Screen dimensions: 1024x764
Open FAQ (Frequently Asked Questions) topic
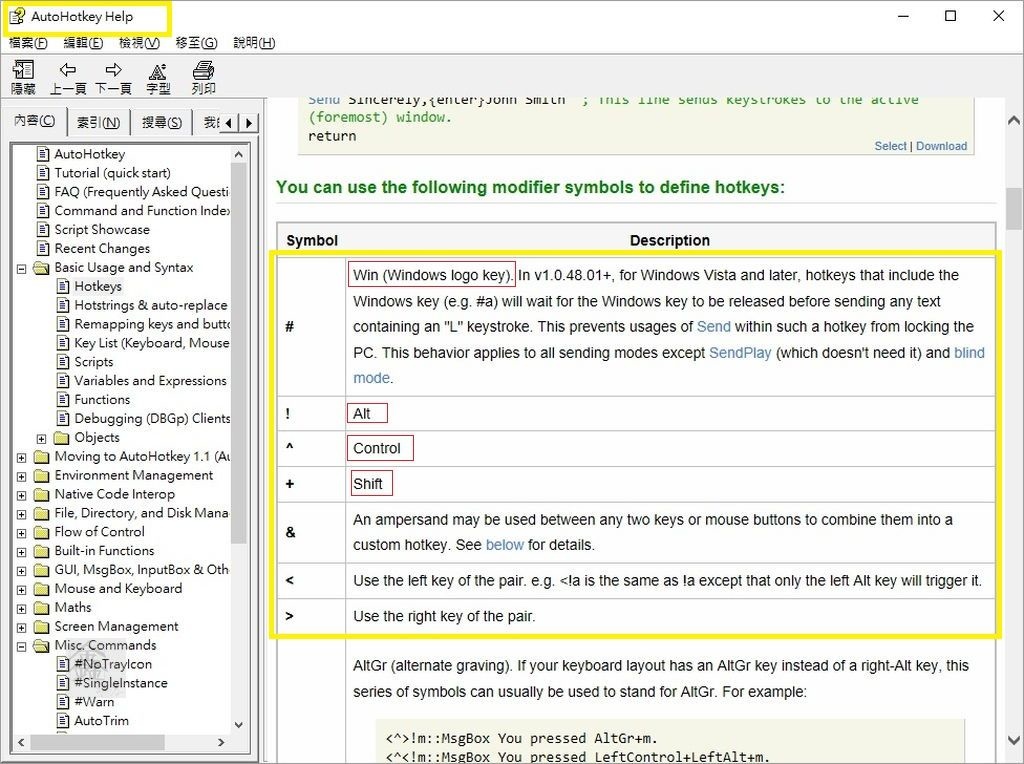tap(142, 192)
